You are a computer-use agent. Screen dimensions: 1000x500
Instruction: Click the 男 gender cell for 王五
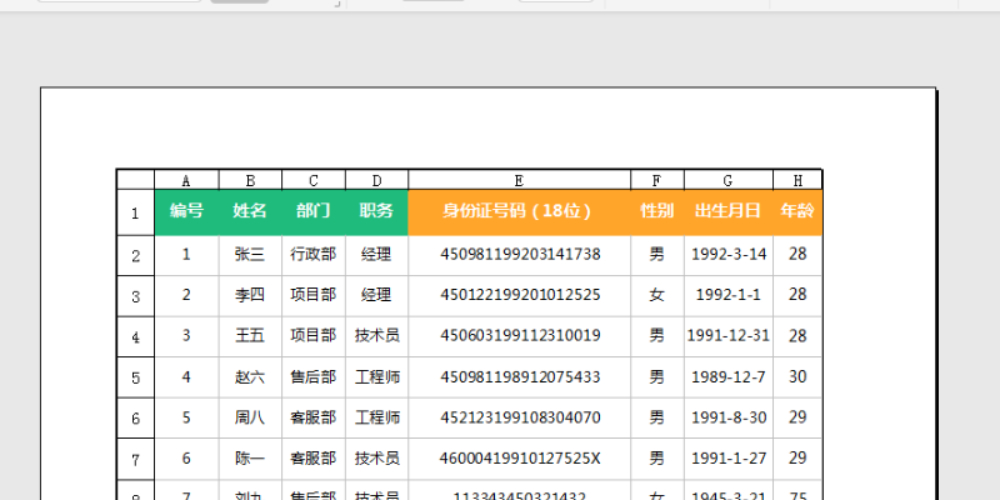click(657, 336)
